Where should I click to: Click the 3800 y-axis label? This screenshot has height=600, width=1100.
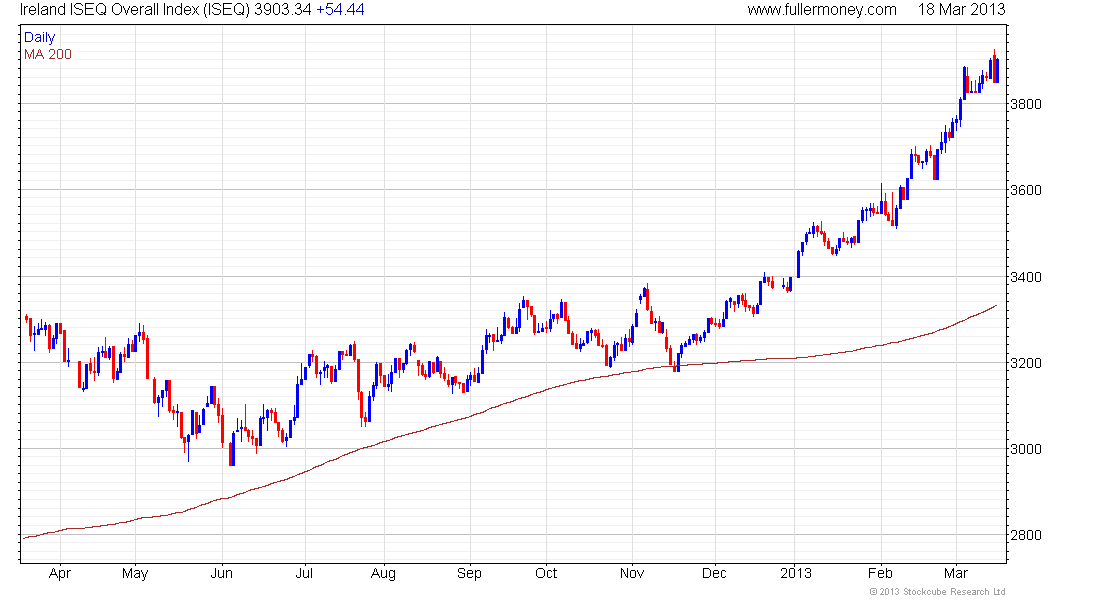pyautogui.click(x=1026, y=104)
